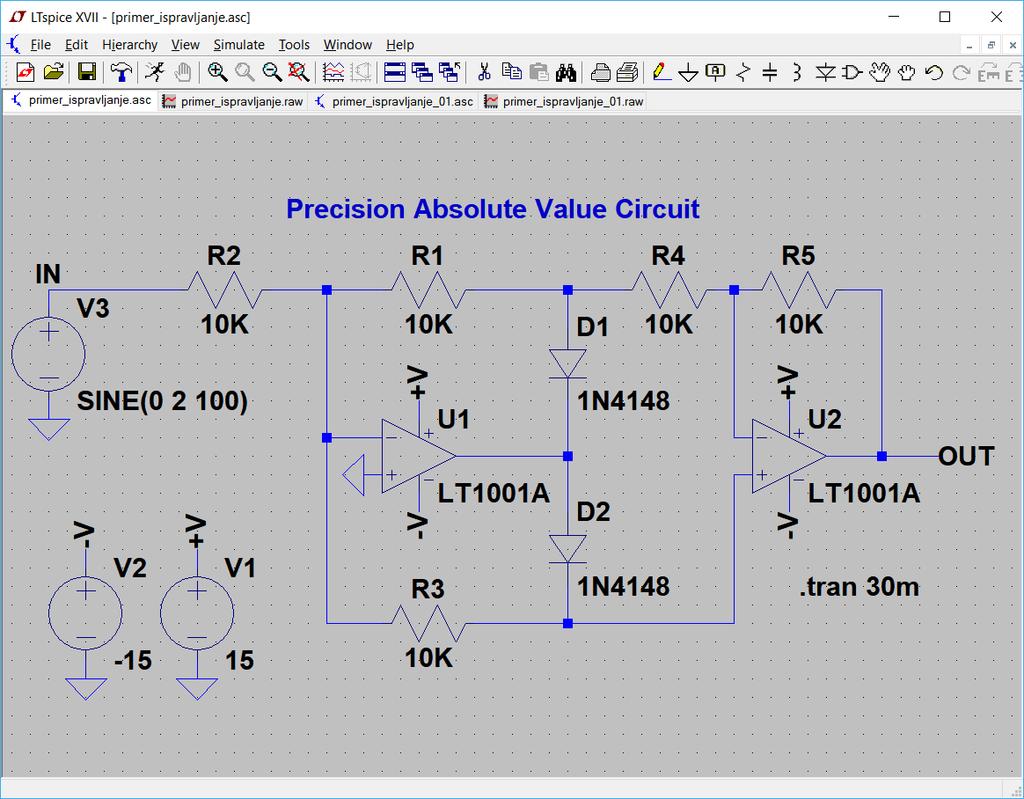Switch to the primer_ispravljanje_01.raw tab
This screenshot has width=1024, height=799.
[x=564, y=101]
